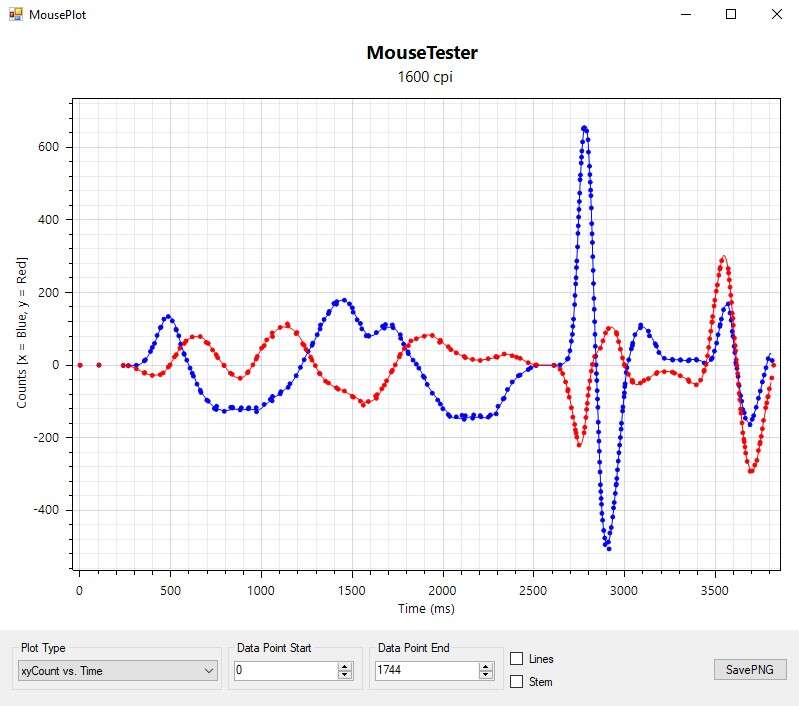Click the highest blue peak data point
The height and width of the screenshot is (706, 799).
point(584,128)
